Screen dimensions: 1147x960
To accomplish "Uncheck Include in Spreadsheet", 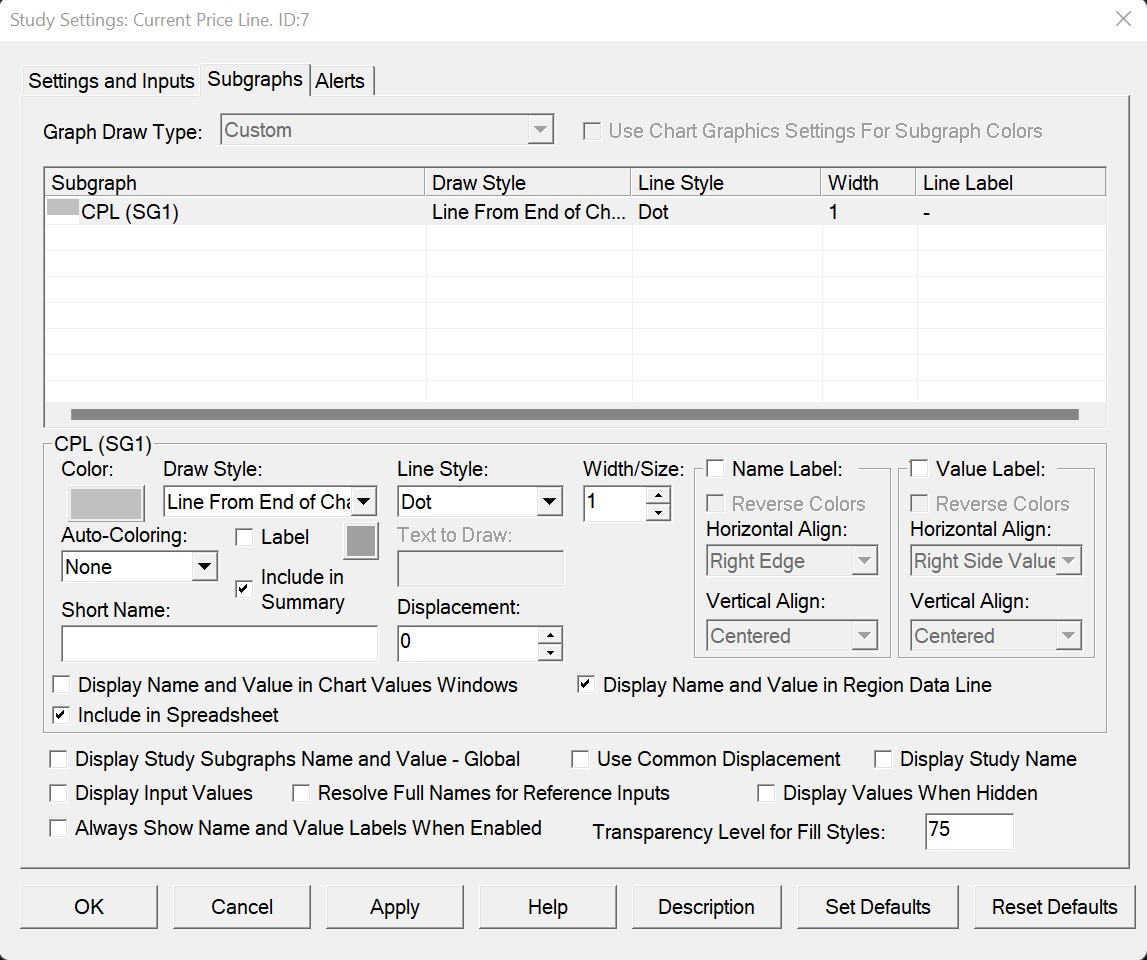I will click(x=61, y=715).
